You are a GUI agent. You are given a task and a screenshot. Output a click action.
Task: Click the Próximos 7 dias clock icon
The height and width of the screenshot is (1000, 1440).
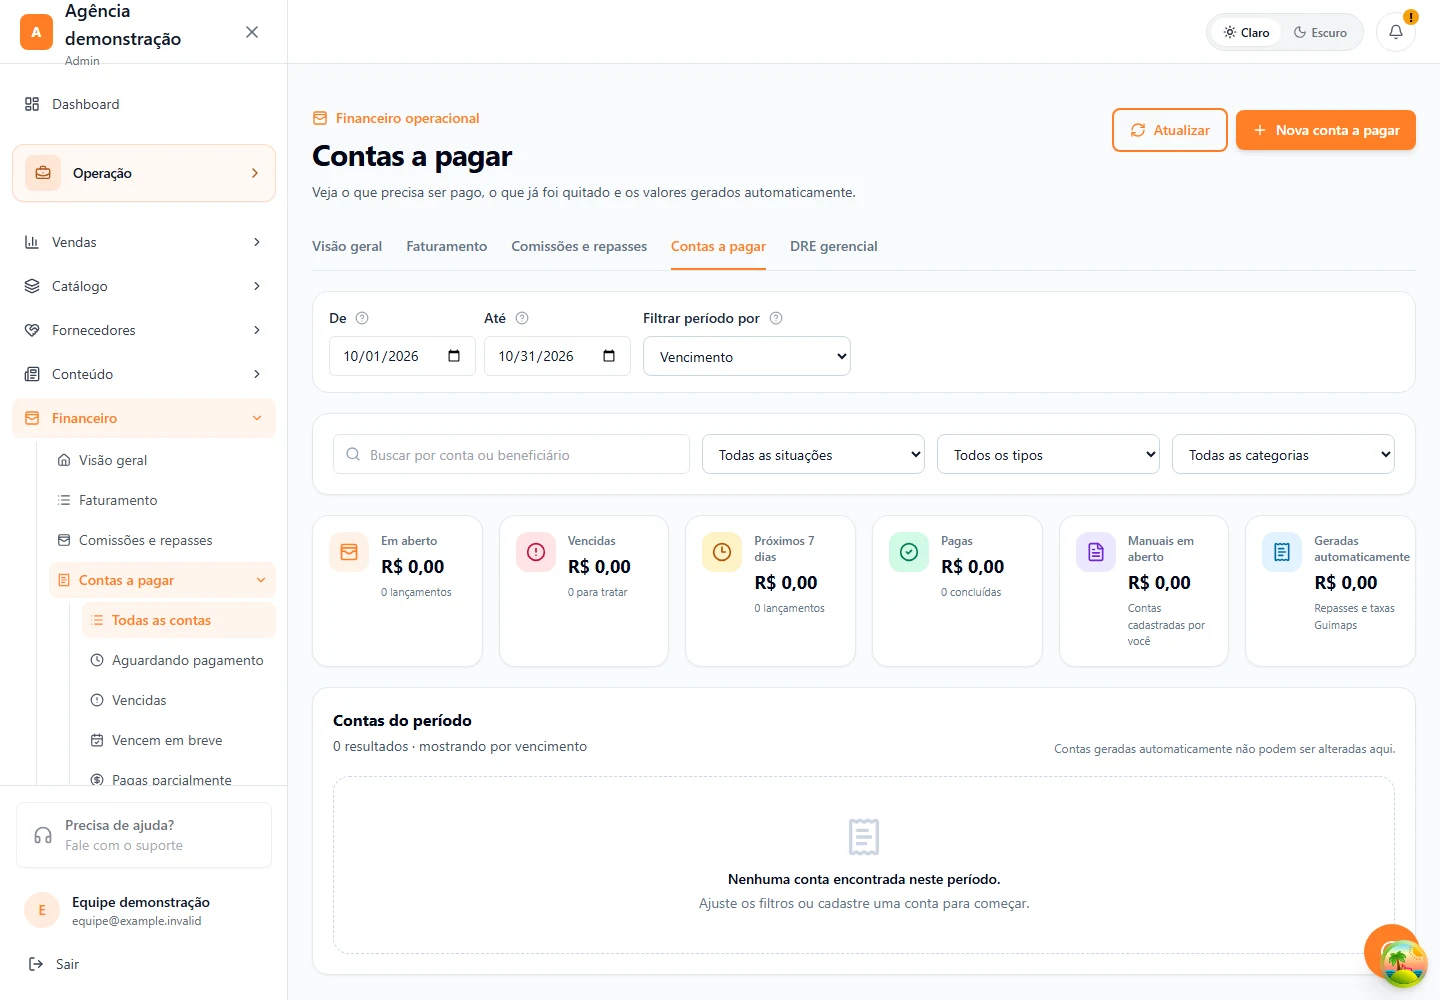click(x=722, y=552)
